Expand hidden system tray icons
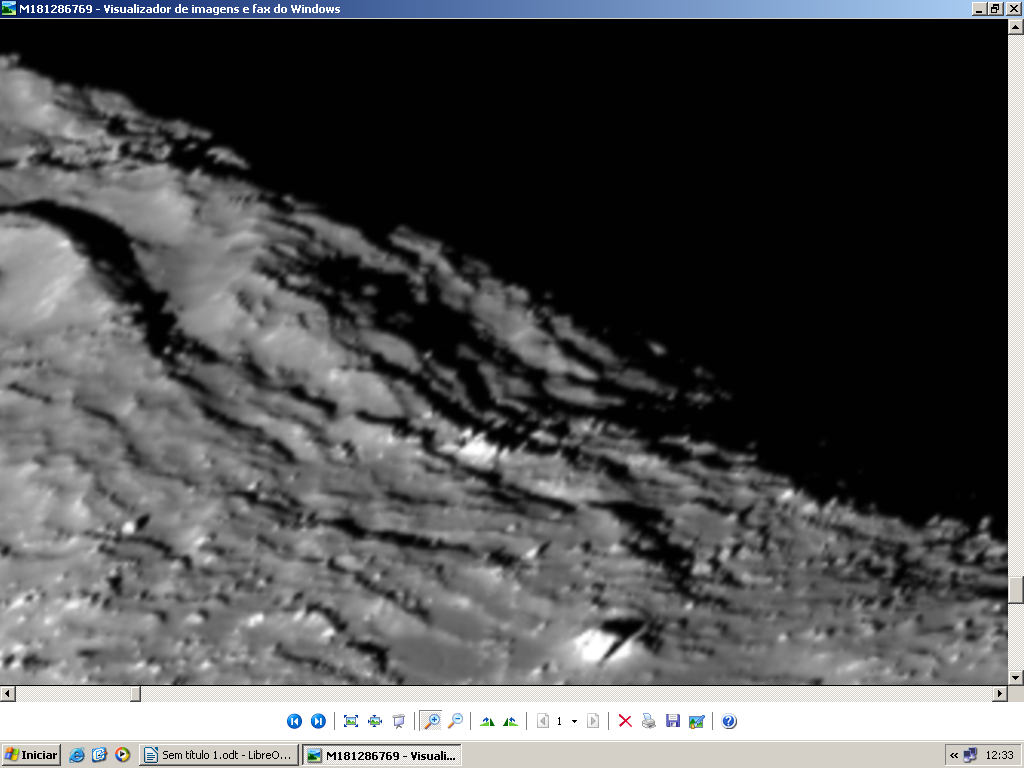The width and height of the screenshot is (1024, 768). 954,755
